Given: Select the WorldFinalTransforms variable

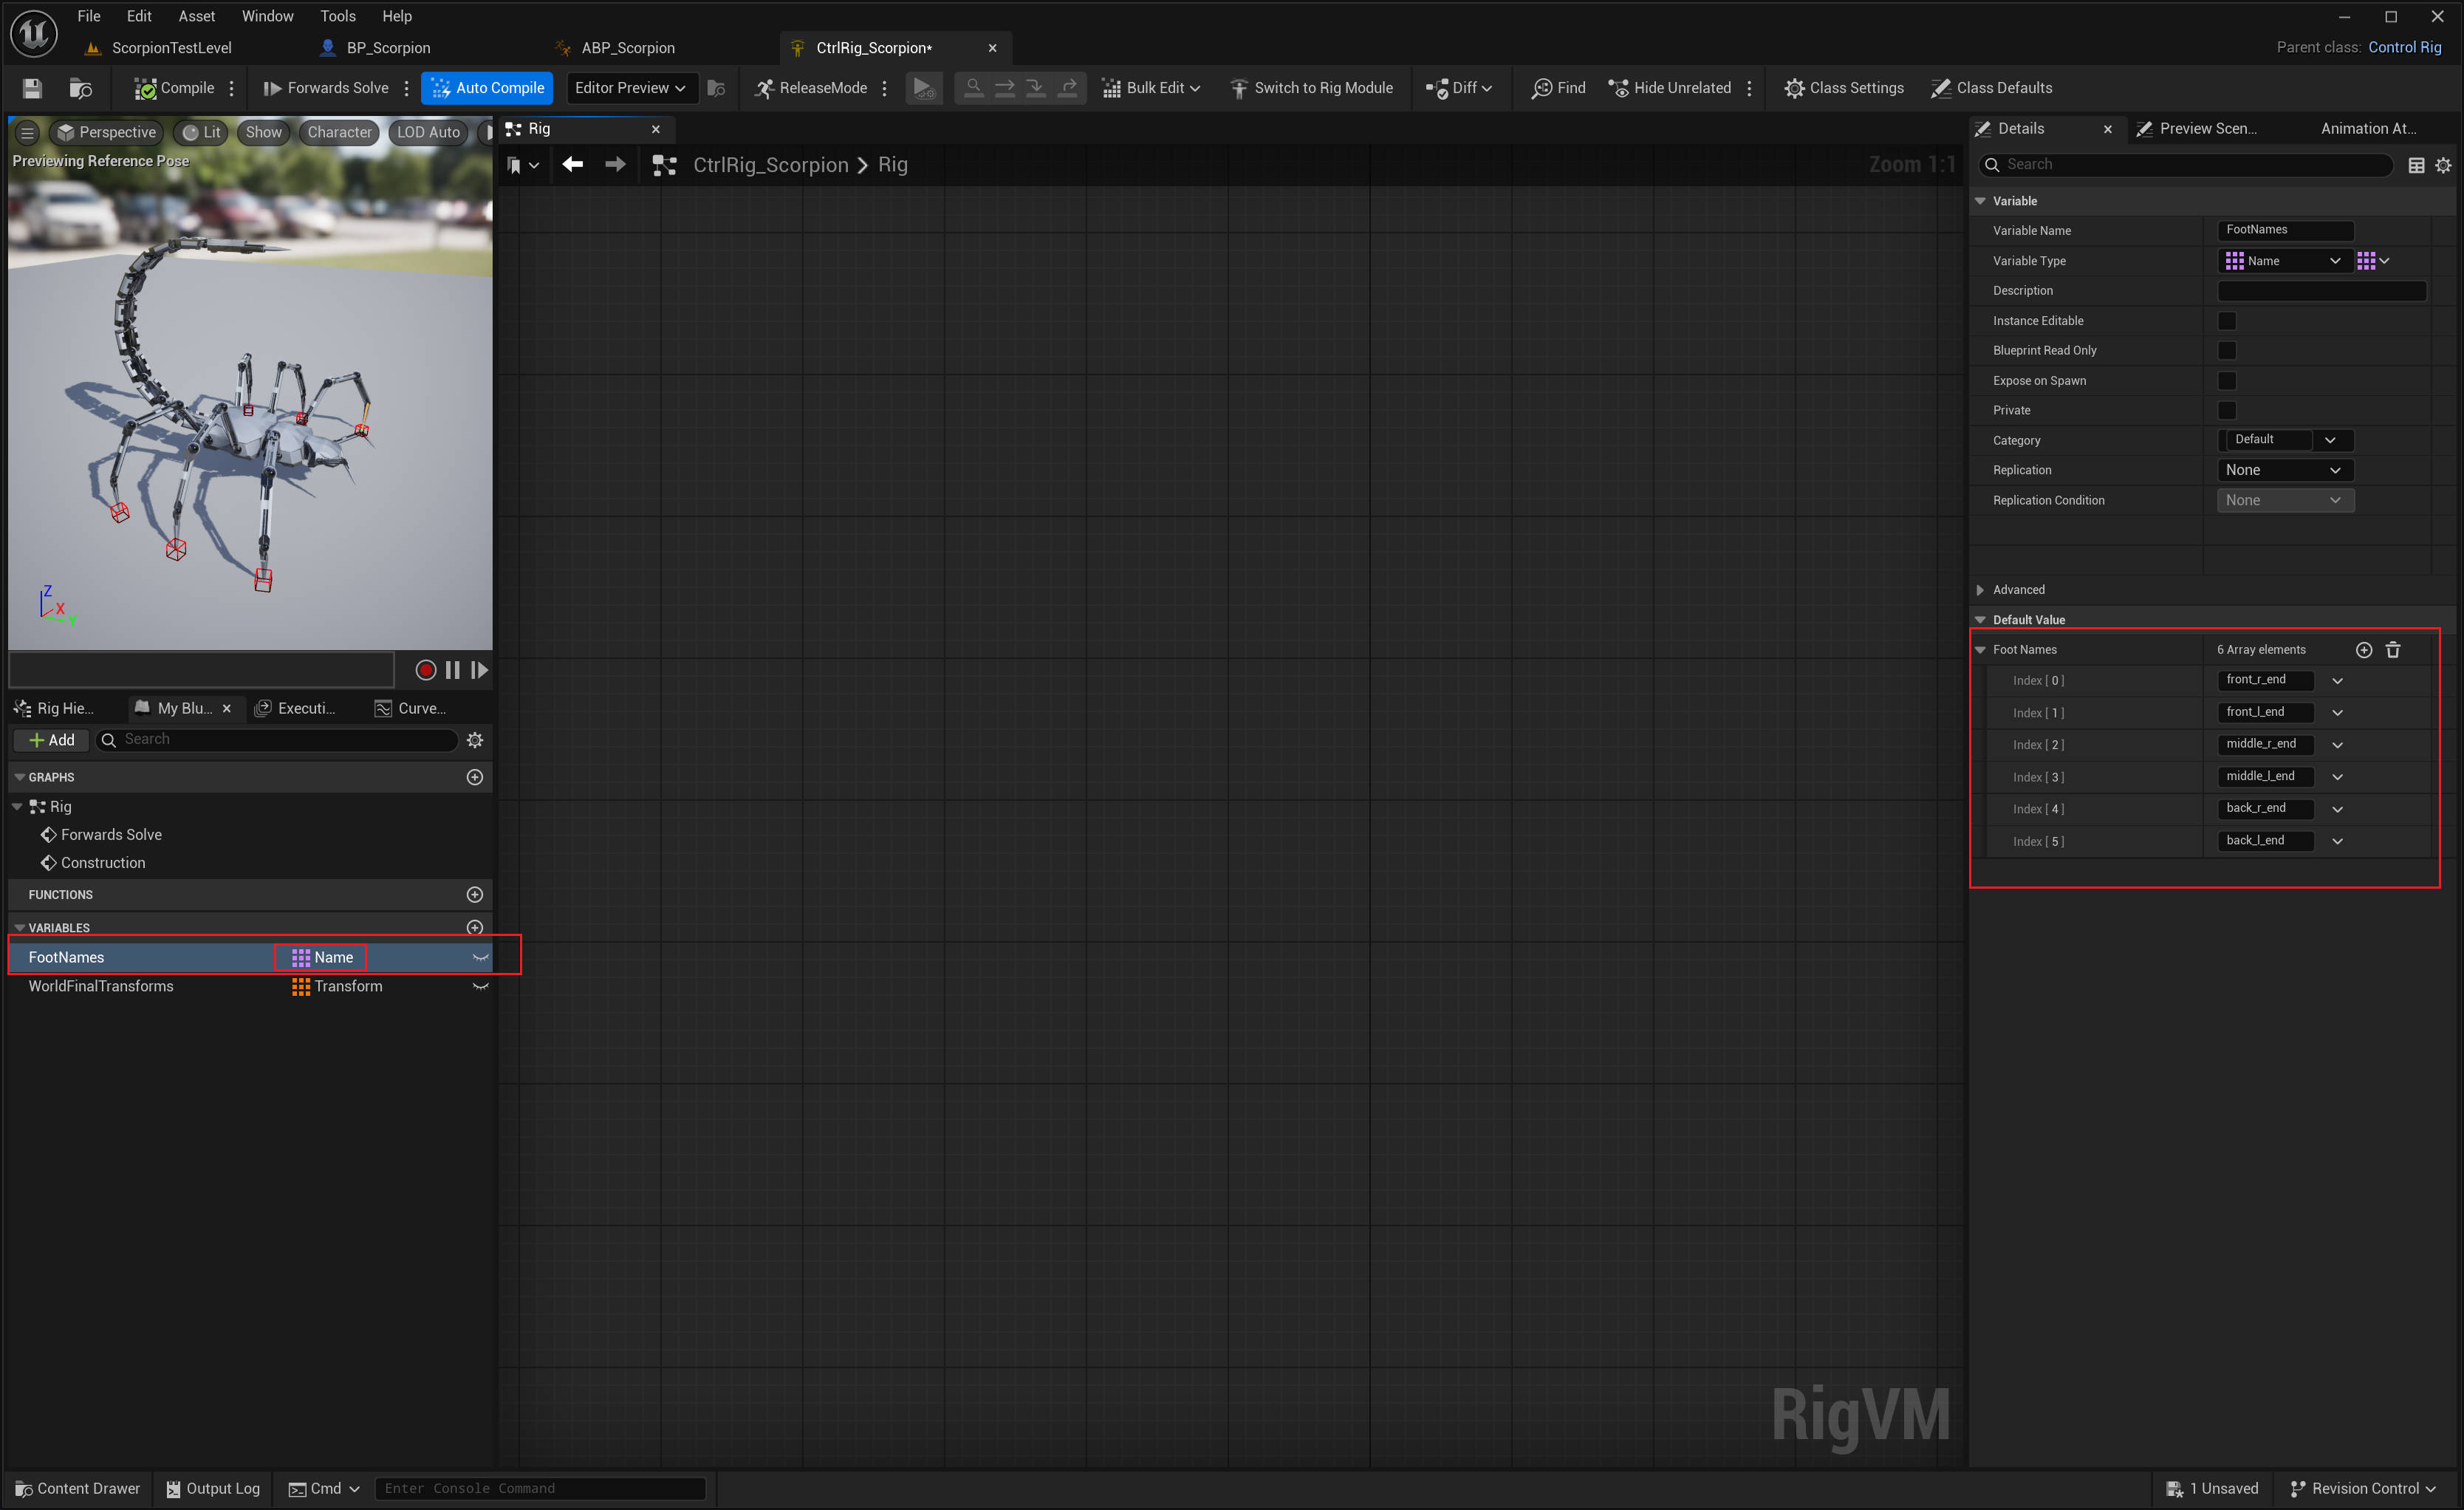Looking at the screenshot, I should pyautogui.click(x=101, y=986).
